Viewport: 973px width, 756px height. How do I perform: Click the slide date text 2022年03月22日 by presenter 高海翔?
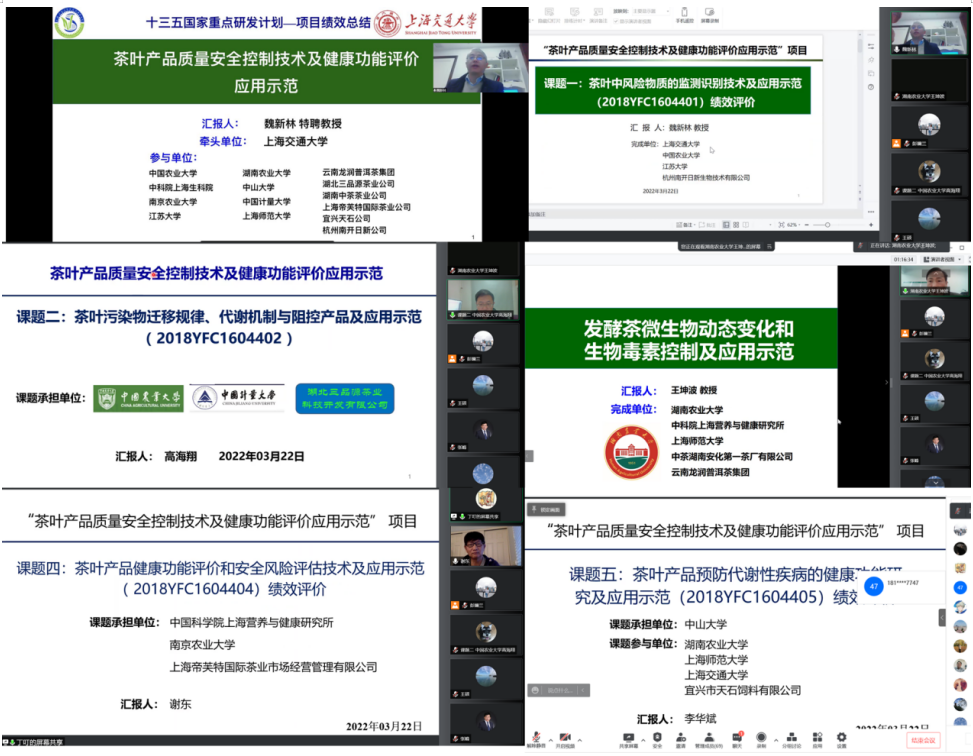[x=261, y=456]
